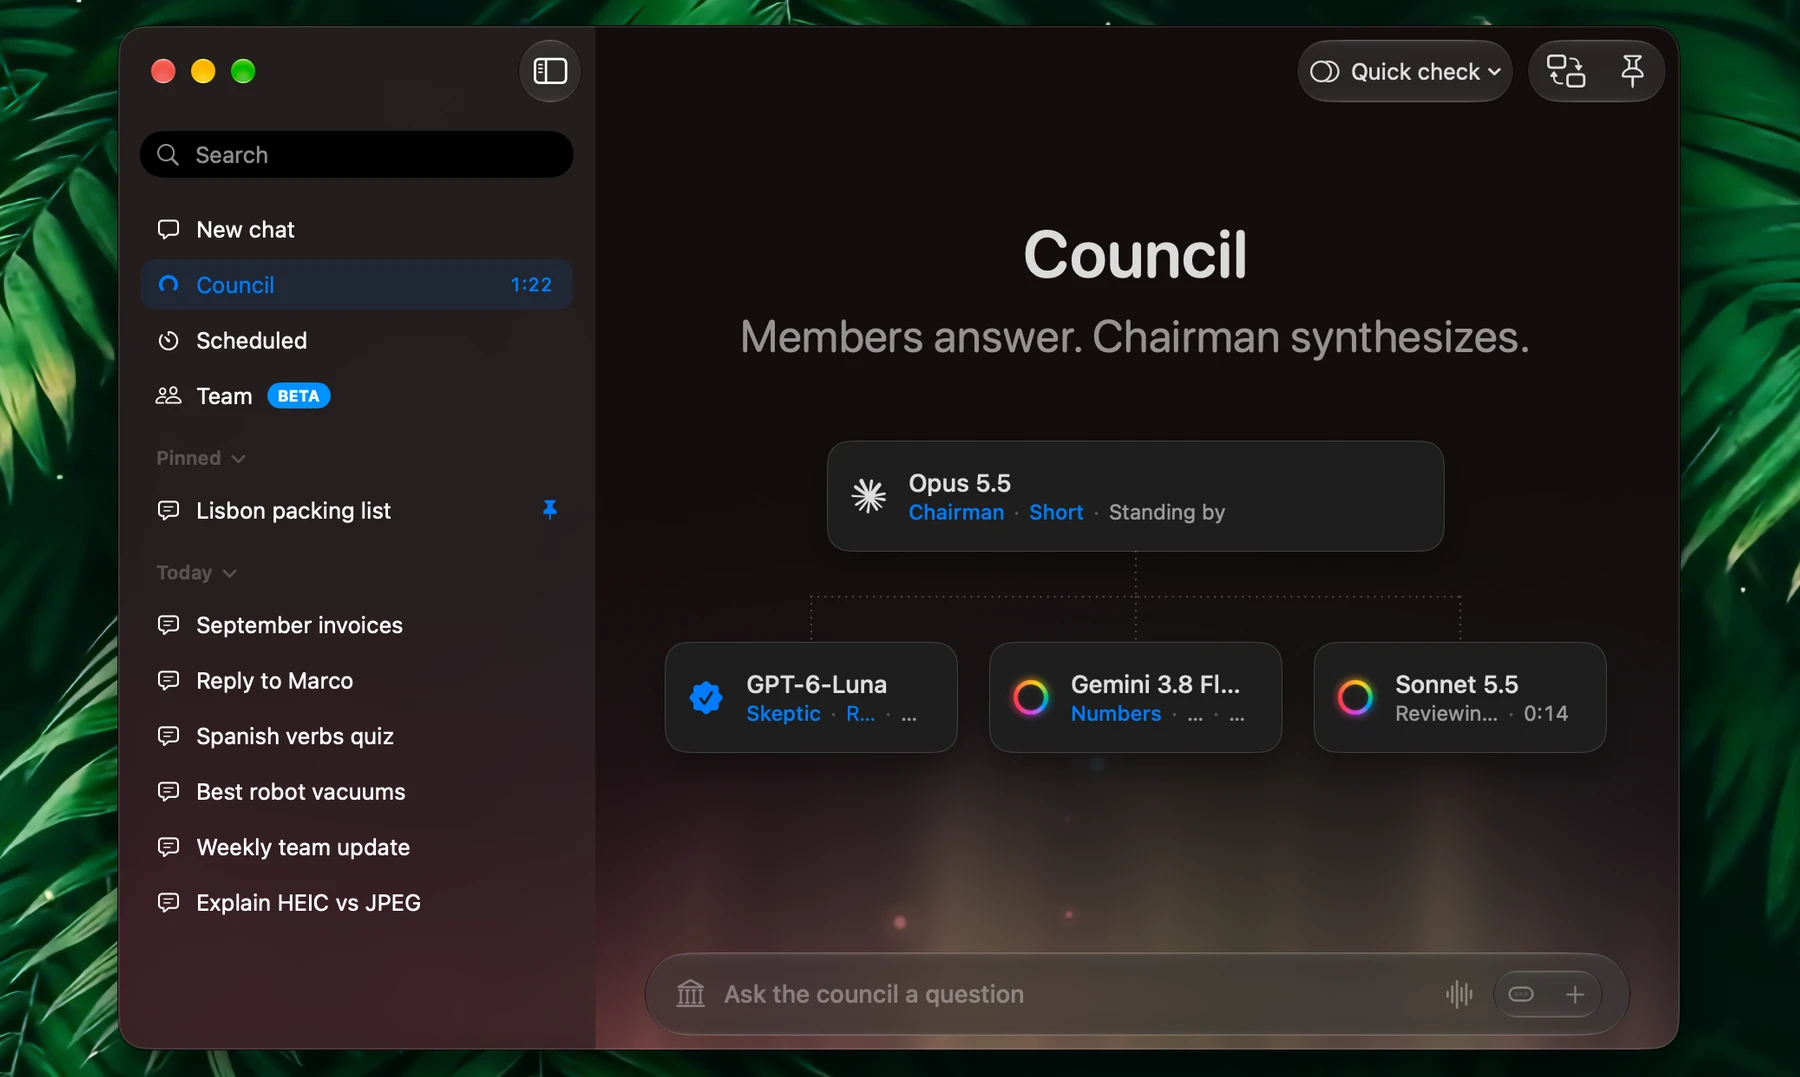
Task: Click the voice waveform icon in input bar
Action: (x=1459, y=994)
